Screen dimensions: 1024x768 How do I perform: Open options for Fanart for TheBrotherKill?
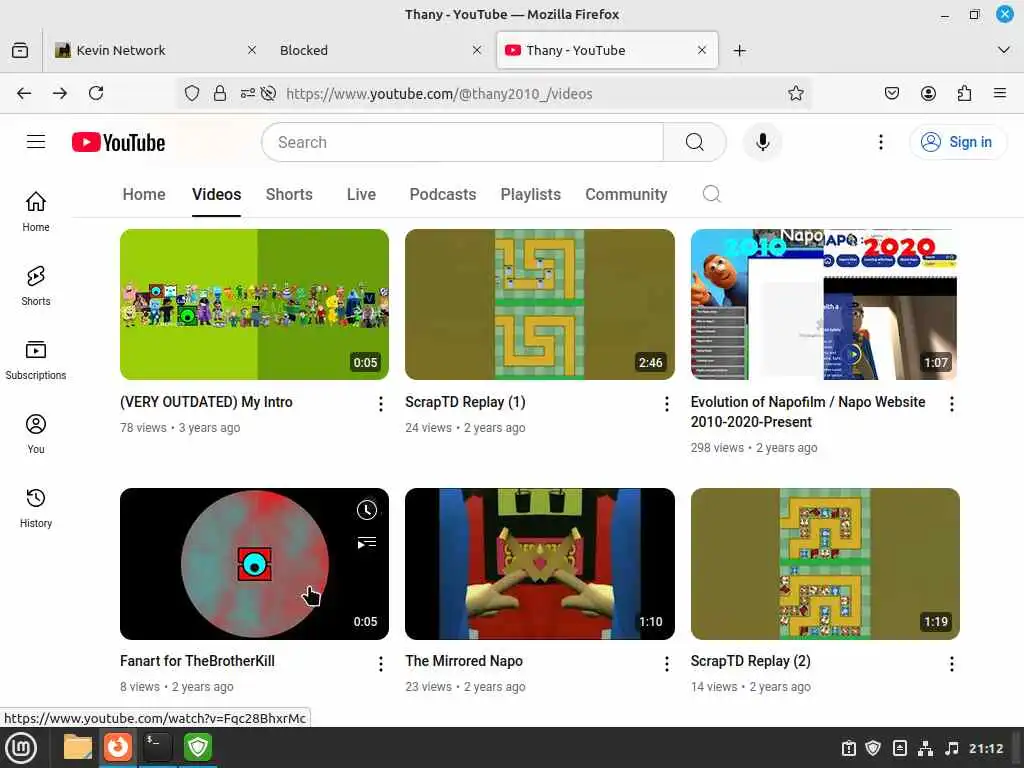click(380, 664)
